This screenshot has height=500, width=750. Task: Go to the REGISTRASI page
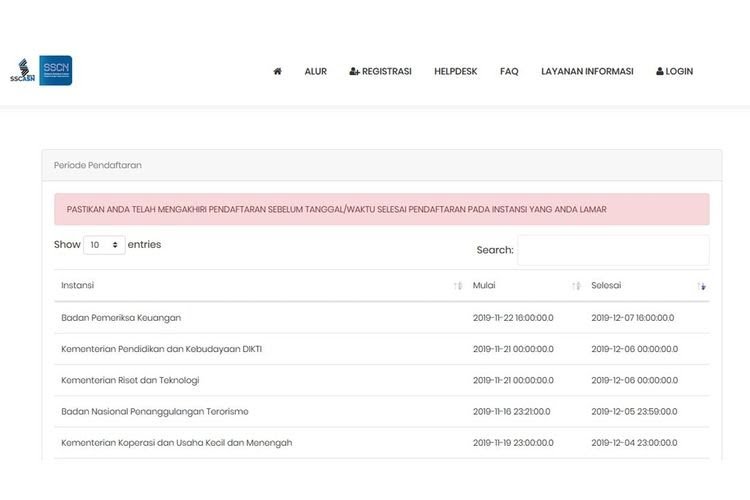(x=380, y=72)
